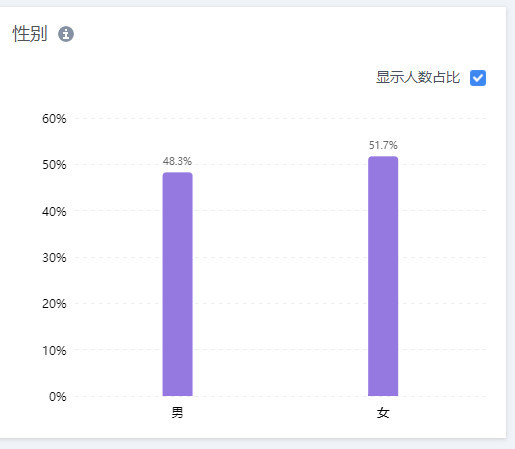The width and height of the screenshot is (515, 449).
Task: Uncheck the 显示人数占比 checkbox
Action: pyautogui.click(x=478, y=78)
